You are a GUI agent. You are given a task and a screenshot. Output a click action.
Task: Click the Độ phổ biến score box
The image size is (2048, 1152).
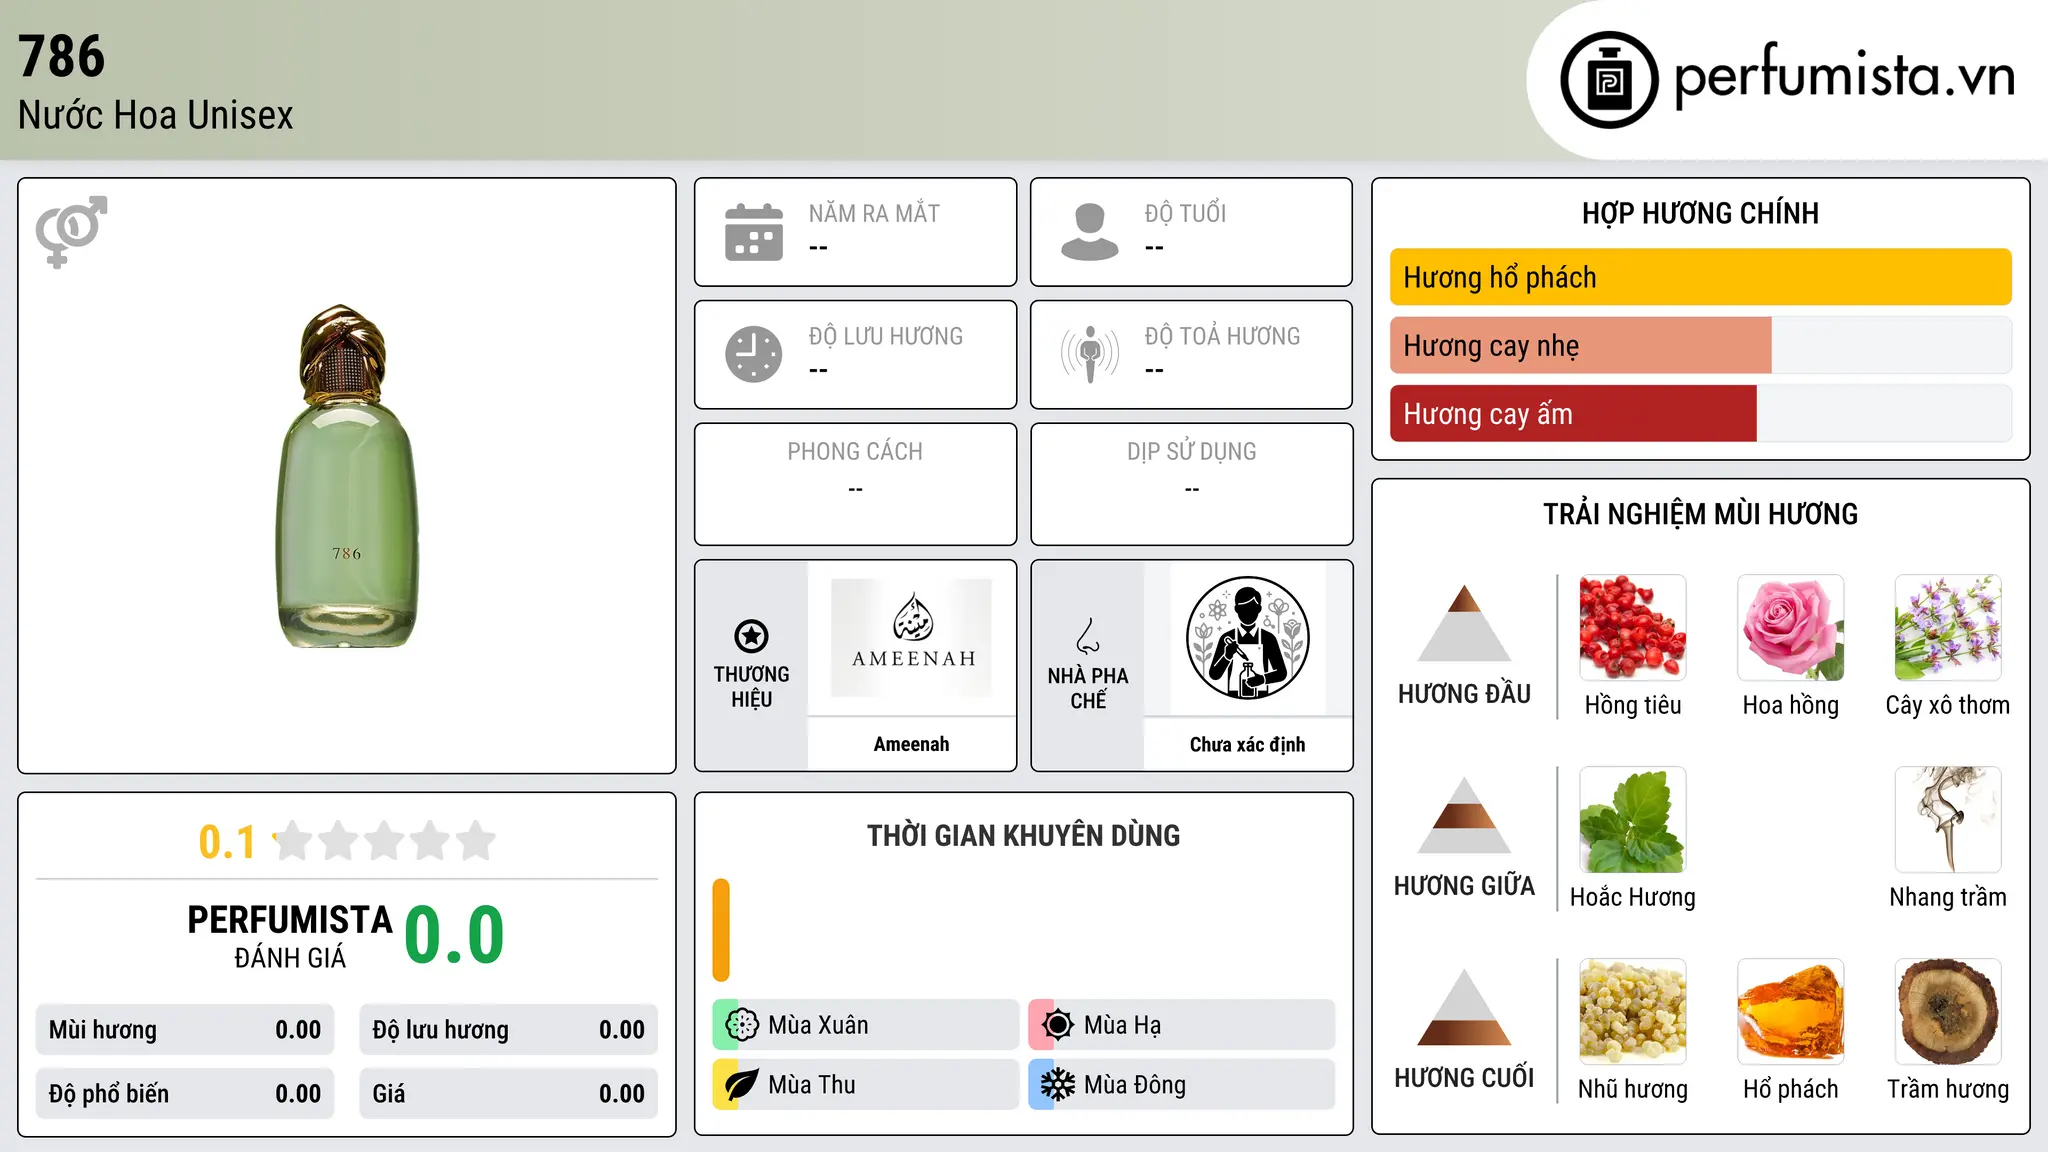click(185, 1094)
